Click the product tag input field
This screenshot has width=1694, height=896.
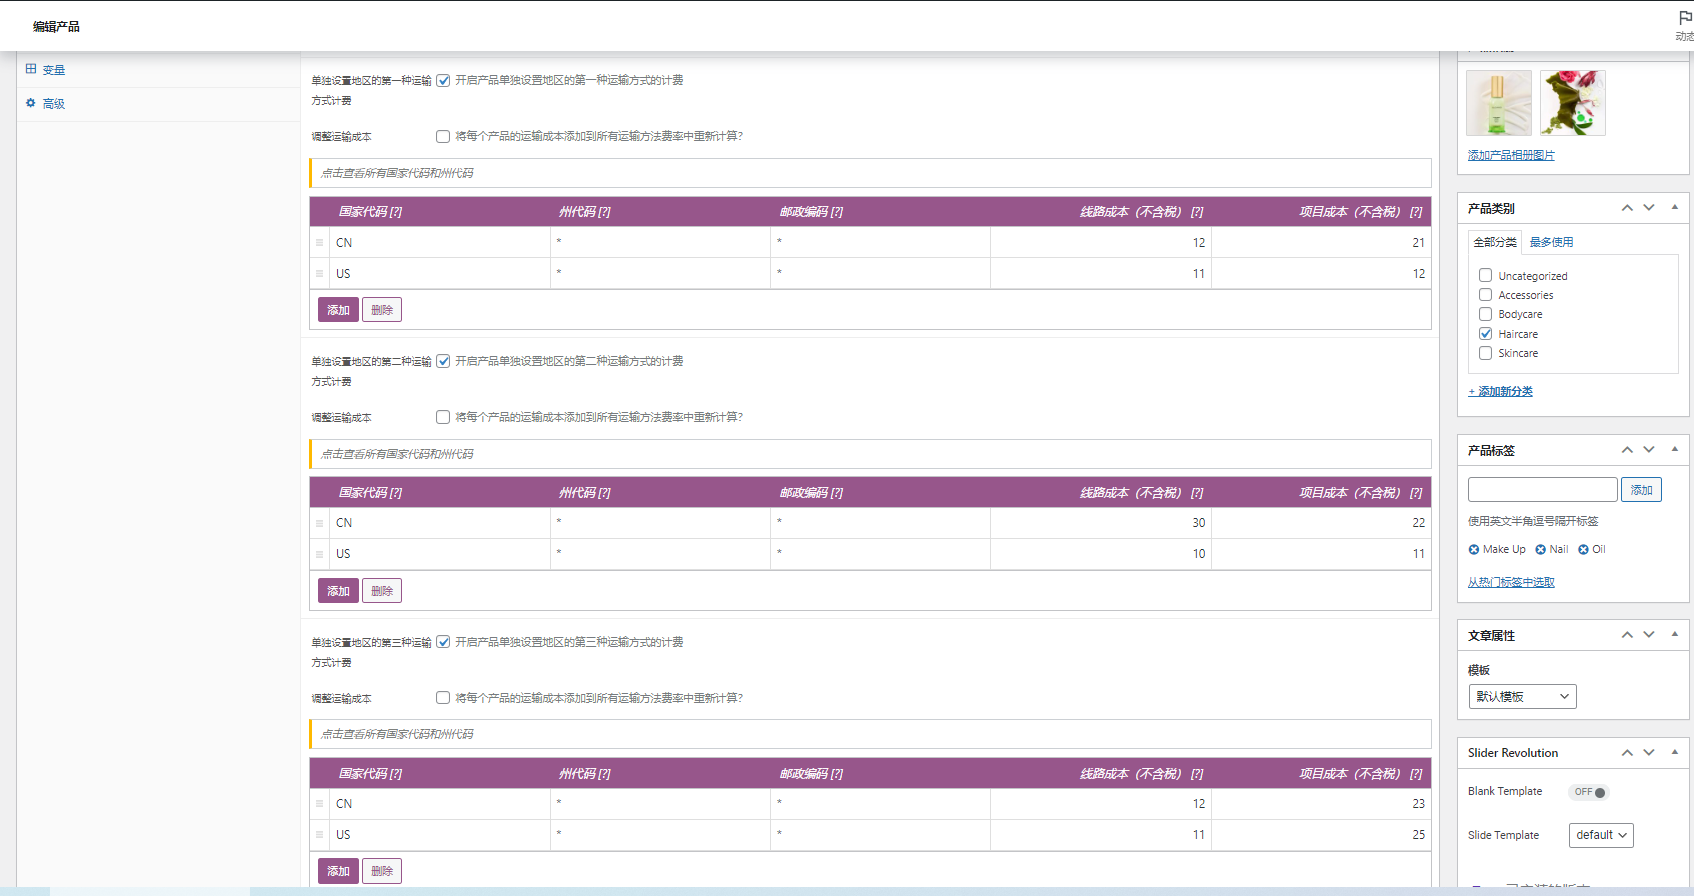tap(1542, 490)
